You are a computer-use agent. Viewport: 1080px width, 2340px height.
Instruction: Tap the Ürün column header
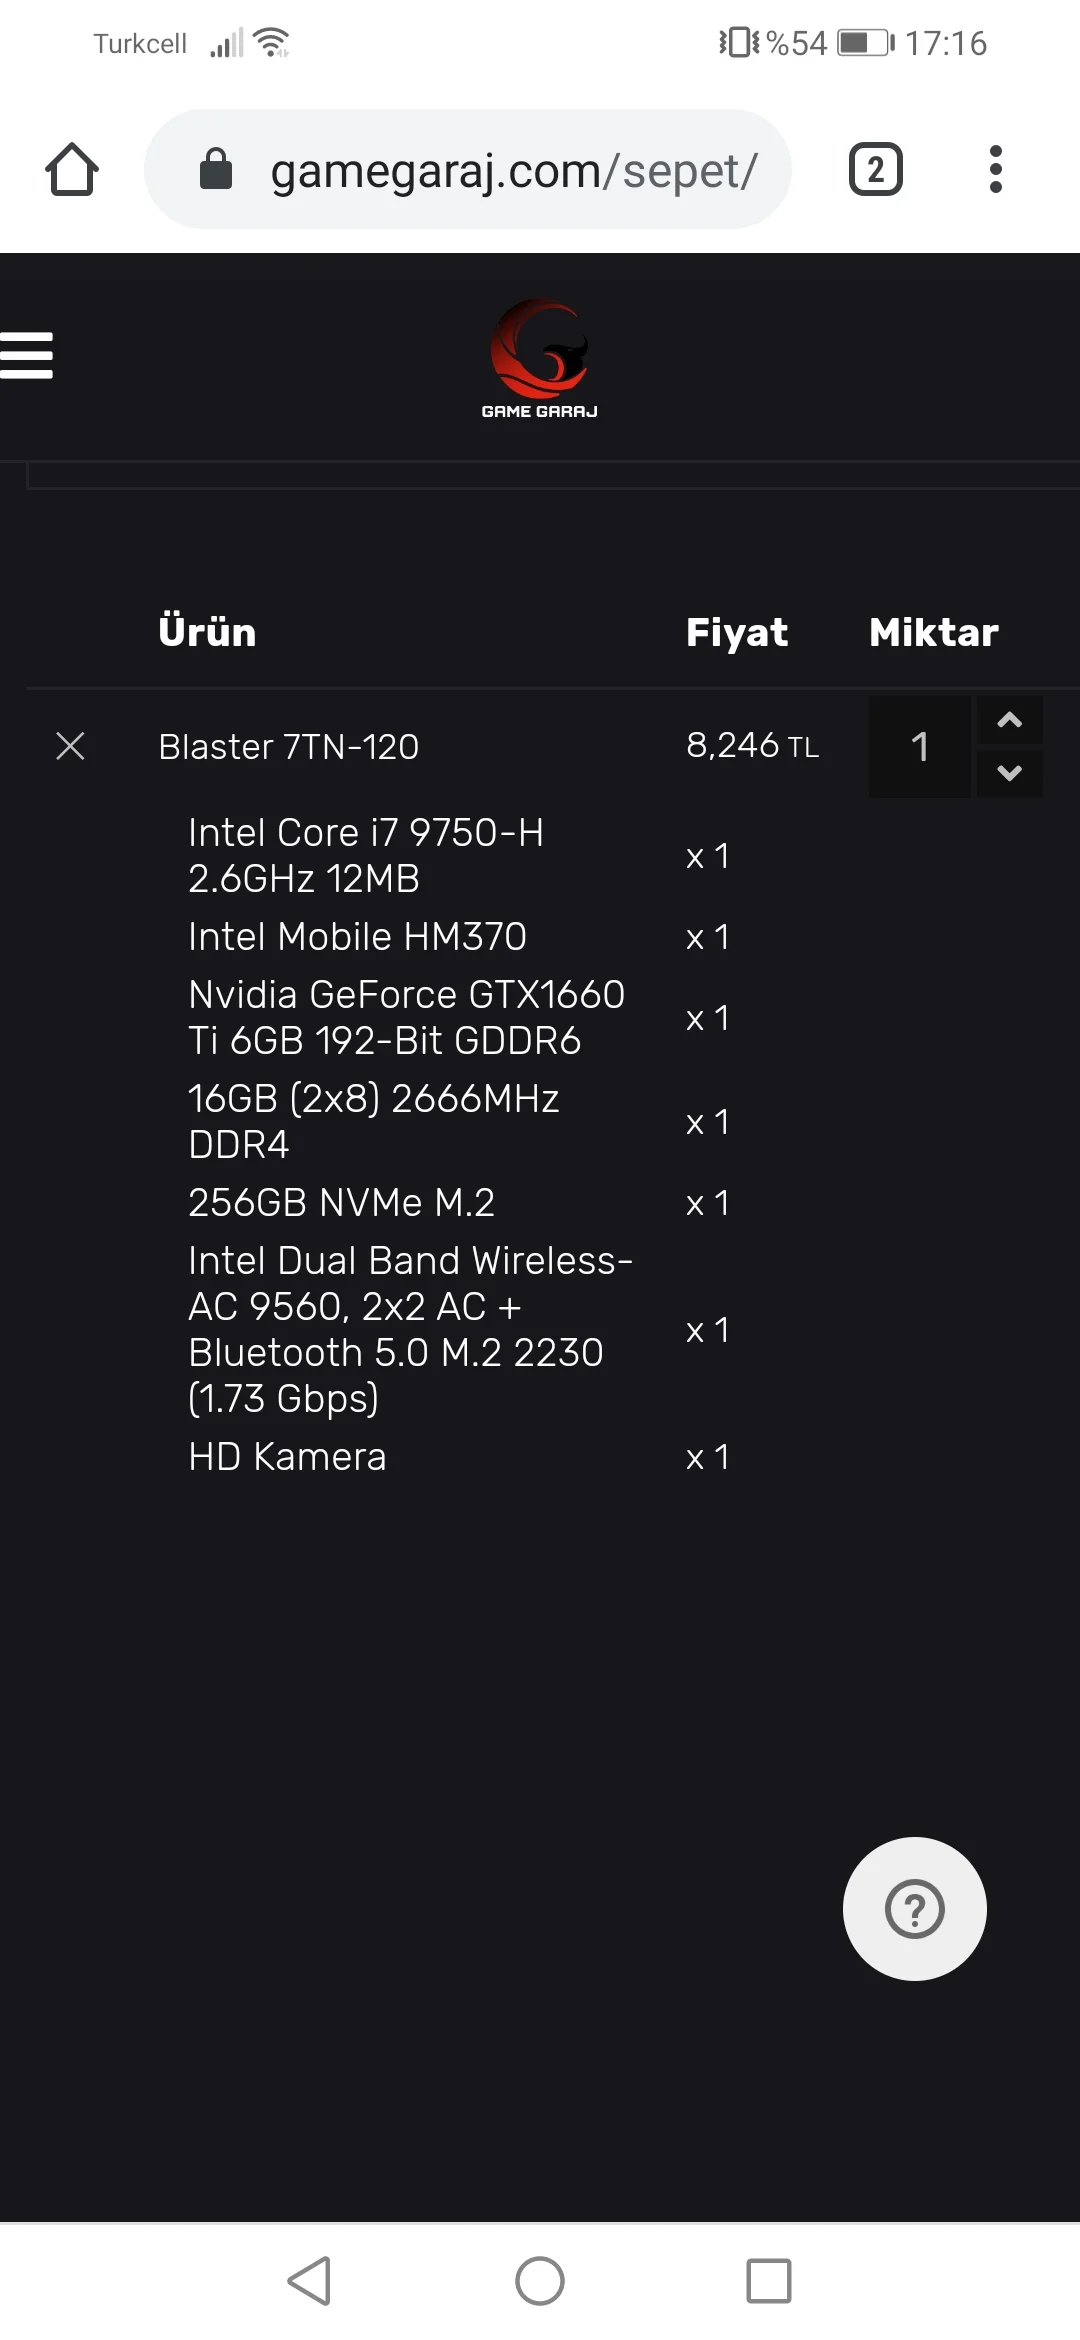point(207,632)
